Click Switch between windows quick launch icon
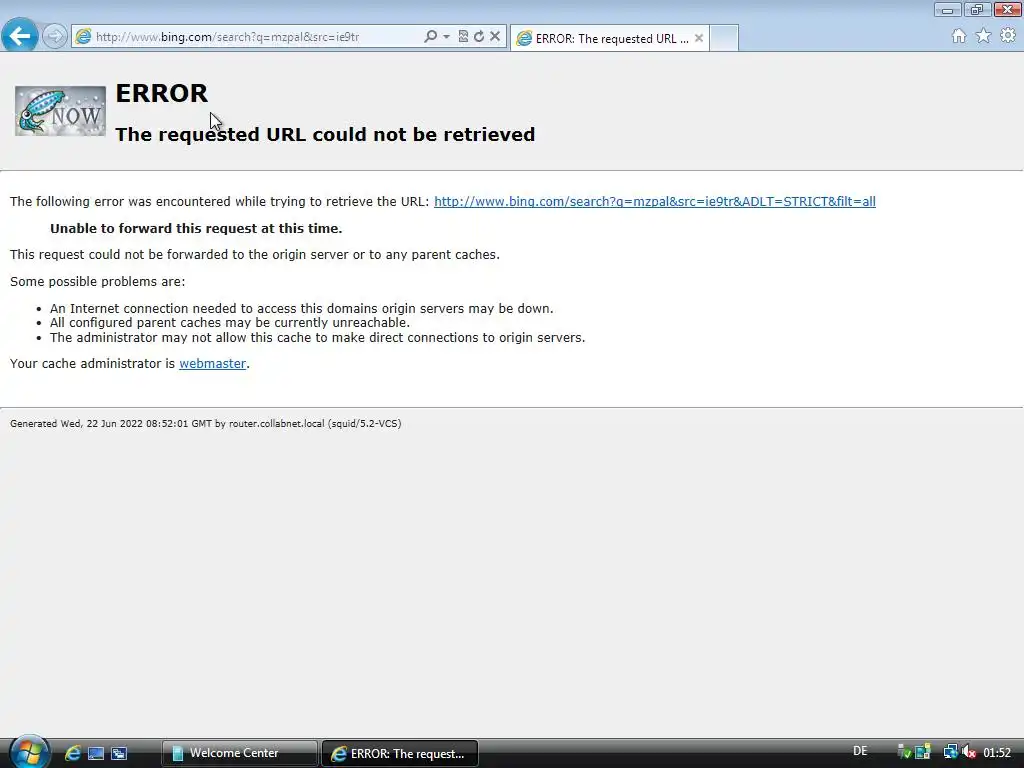This screenshot has width=1024, height=768. click(119, 753)
